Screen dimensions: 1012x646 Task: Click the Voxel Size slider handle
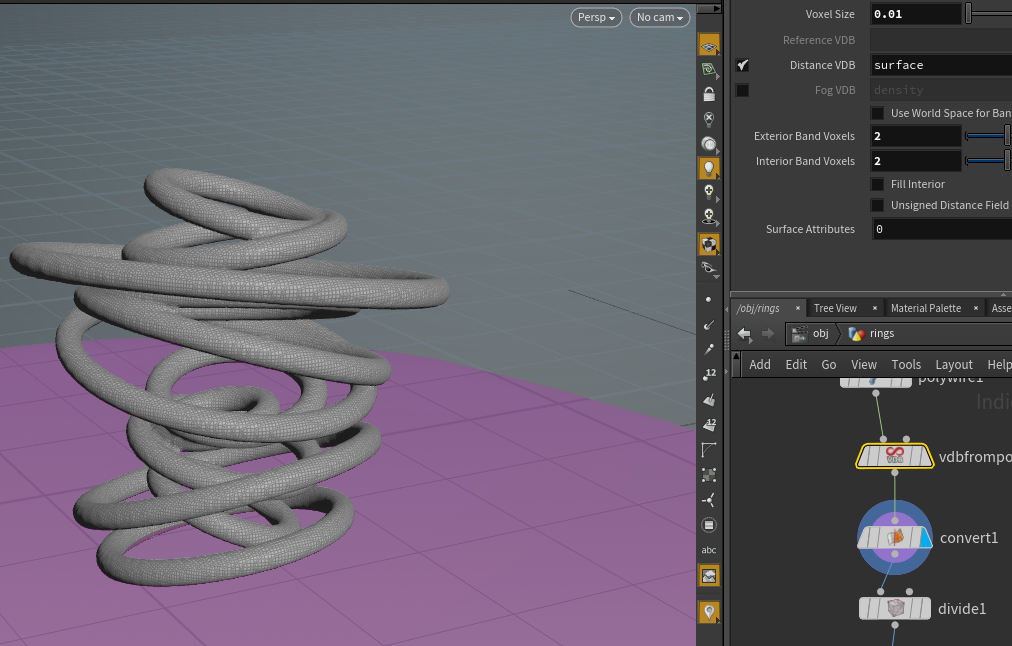(x=968, y=14)
